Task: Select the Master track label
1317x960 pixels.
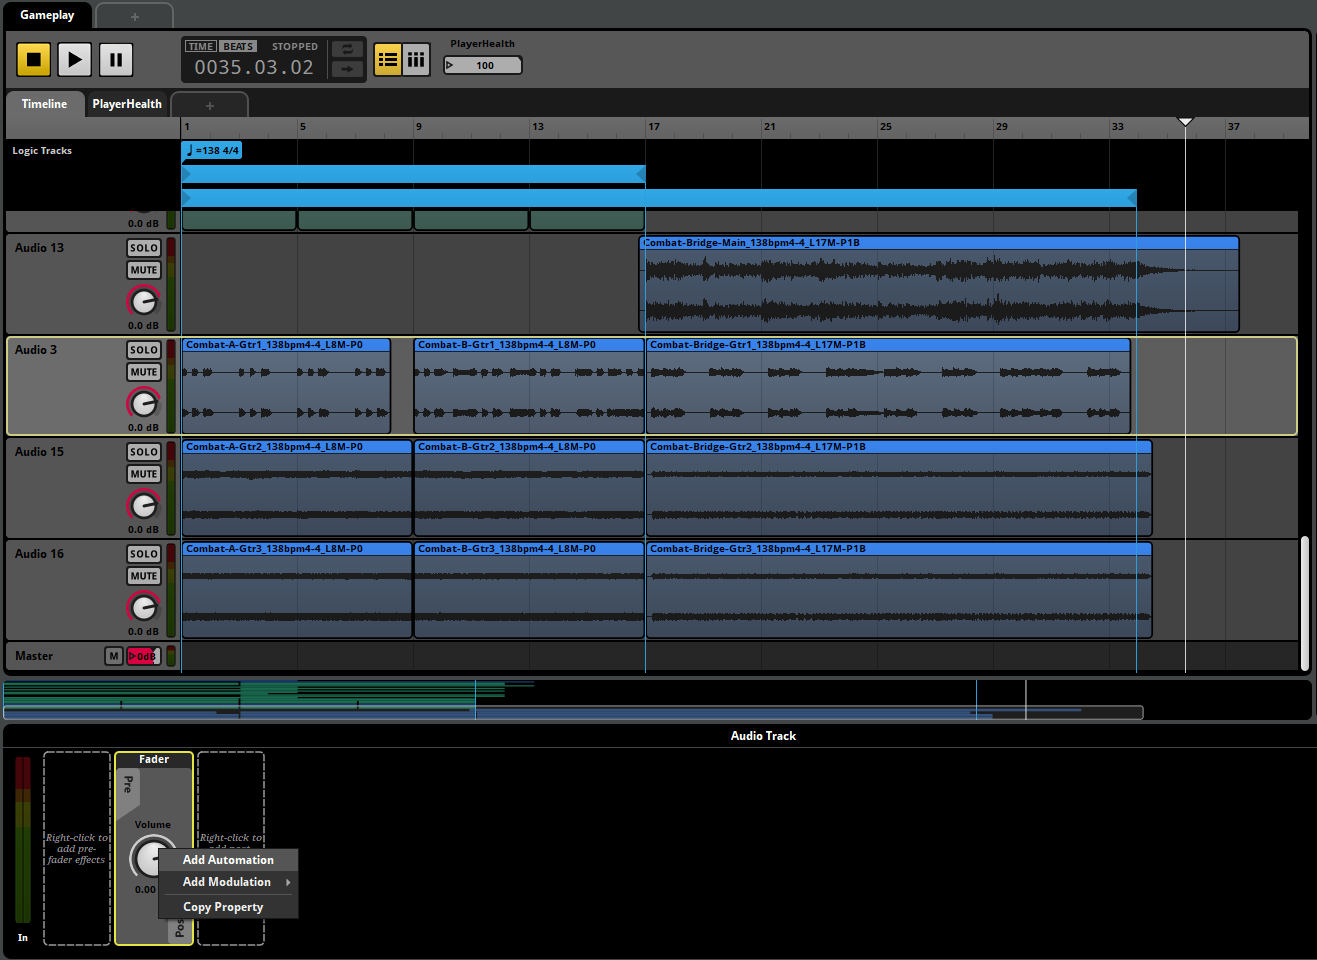Action: 34,656
